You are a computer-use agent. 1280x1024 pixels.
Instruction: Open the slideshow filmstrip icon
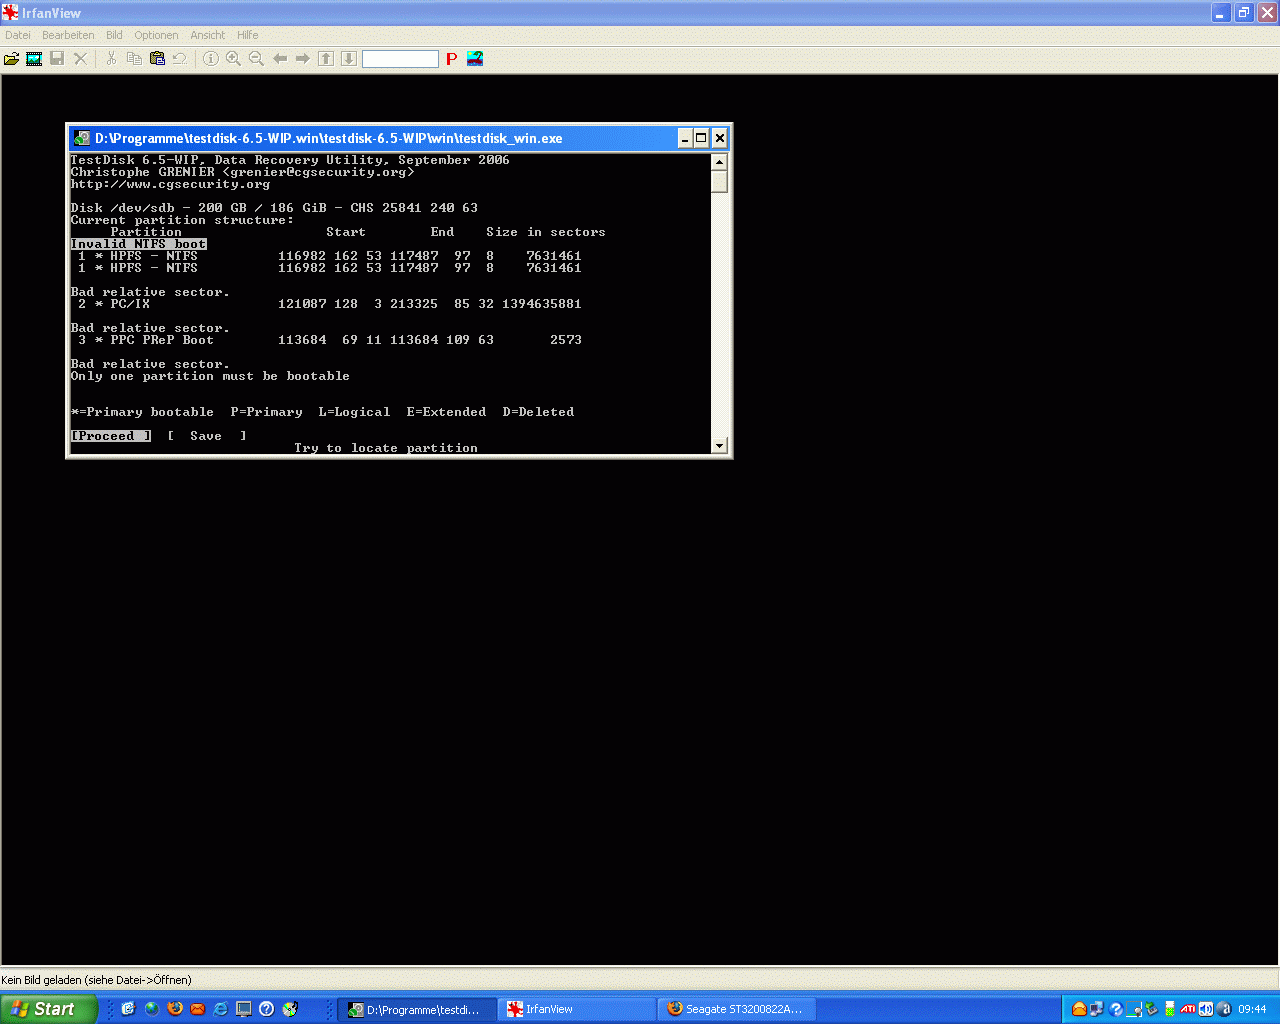(x=34, y=59)
